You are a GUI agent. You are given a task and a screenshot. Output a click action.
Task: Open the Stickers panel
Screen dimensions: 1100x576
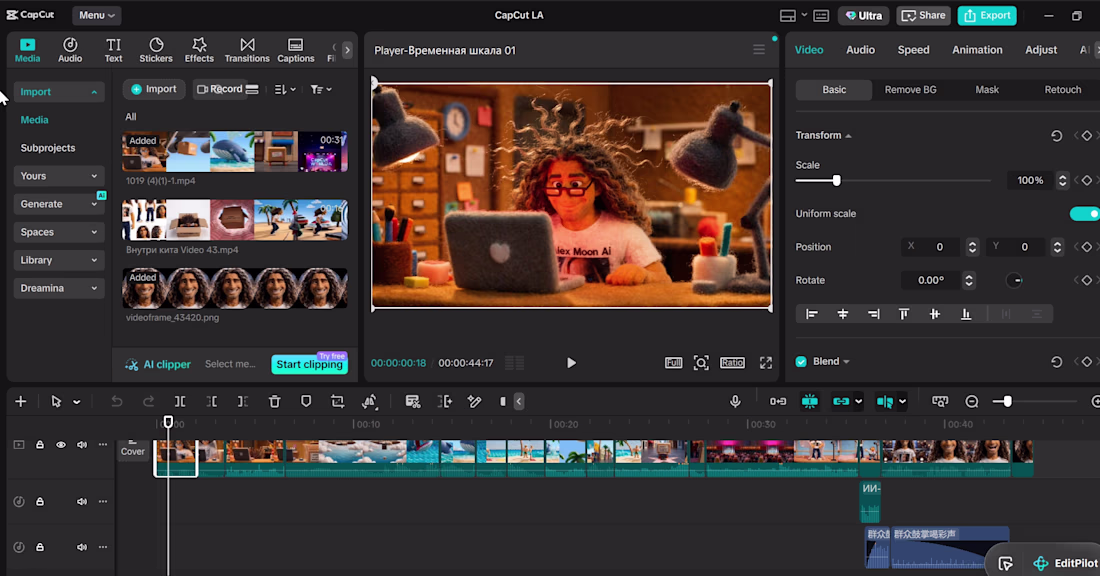(156, 50)
